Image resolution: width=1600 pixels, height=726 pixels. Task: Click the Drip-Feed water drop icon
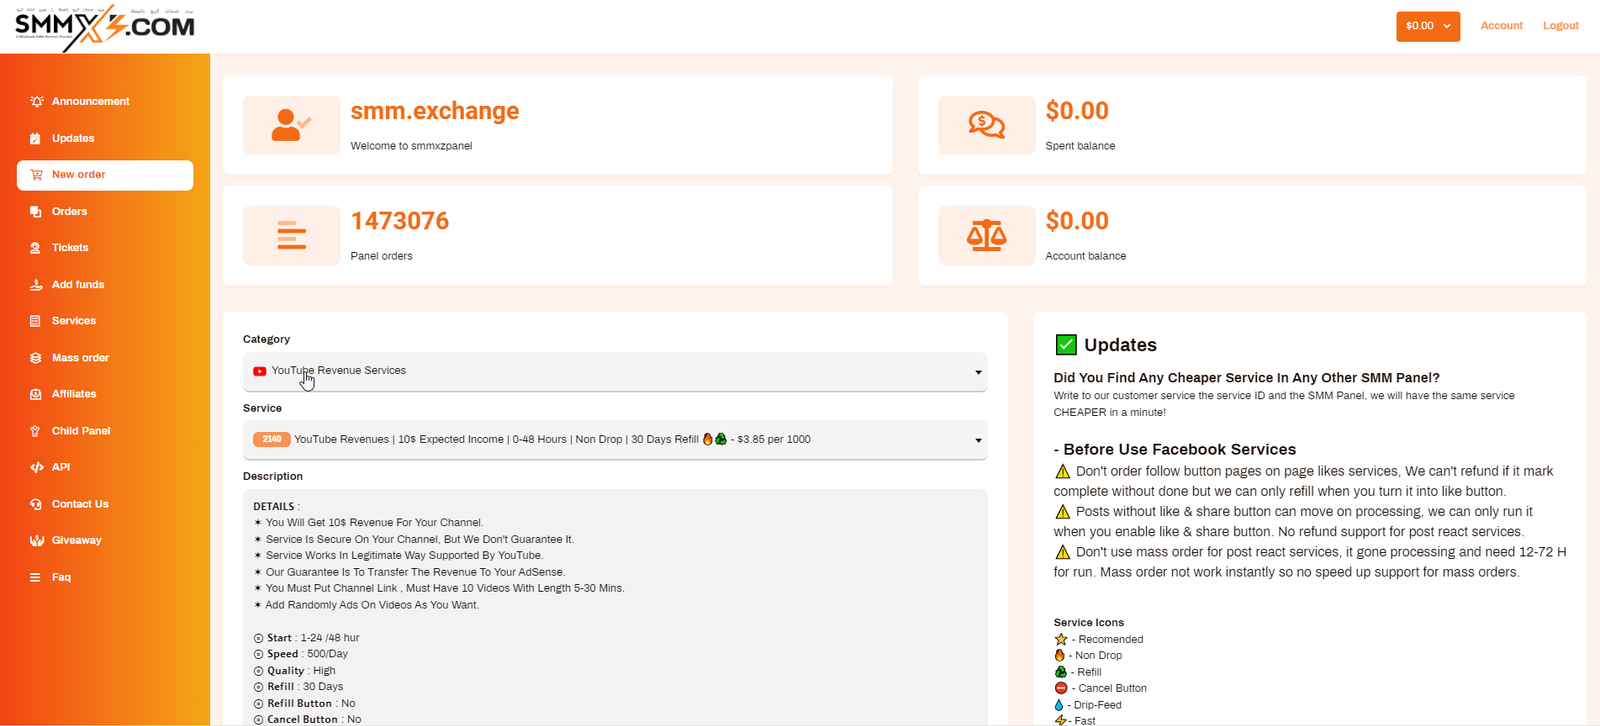pos(1059,705)
